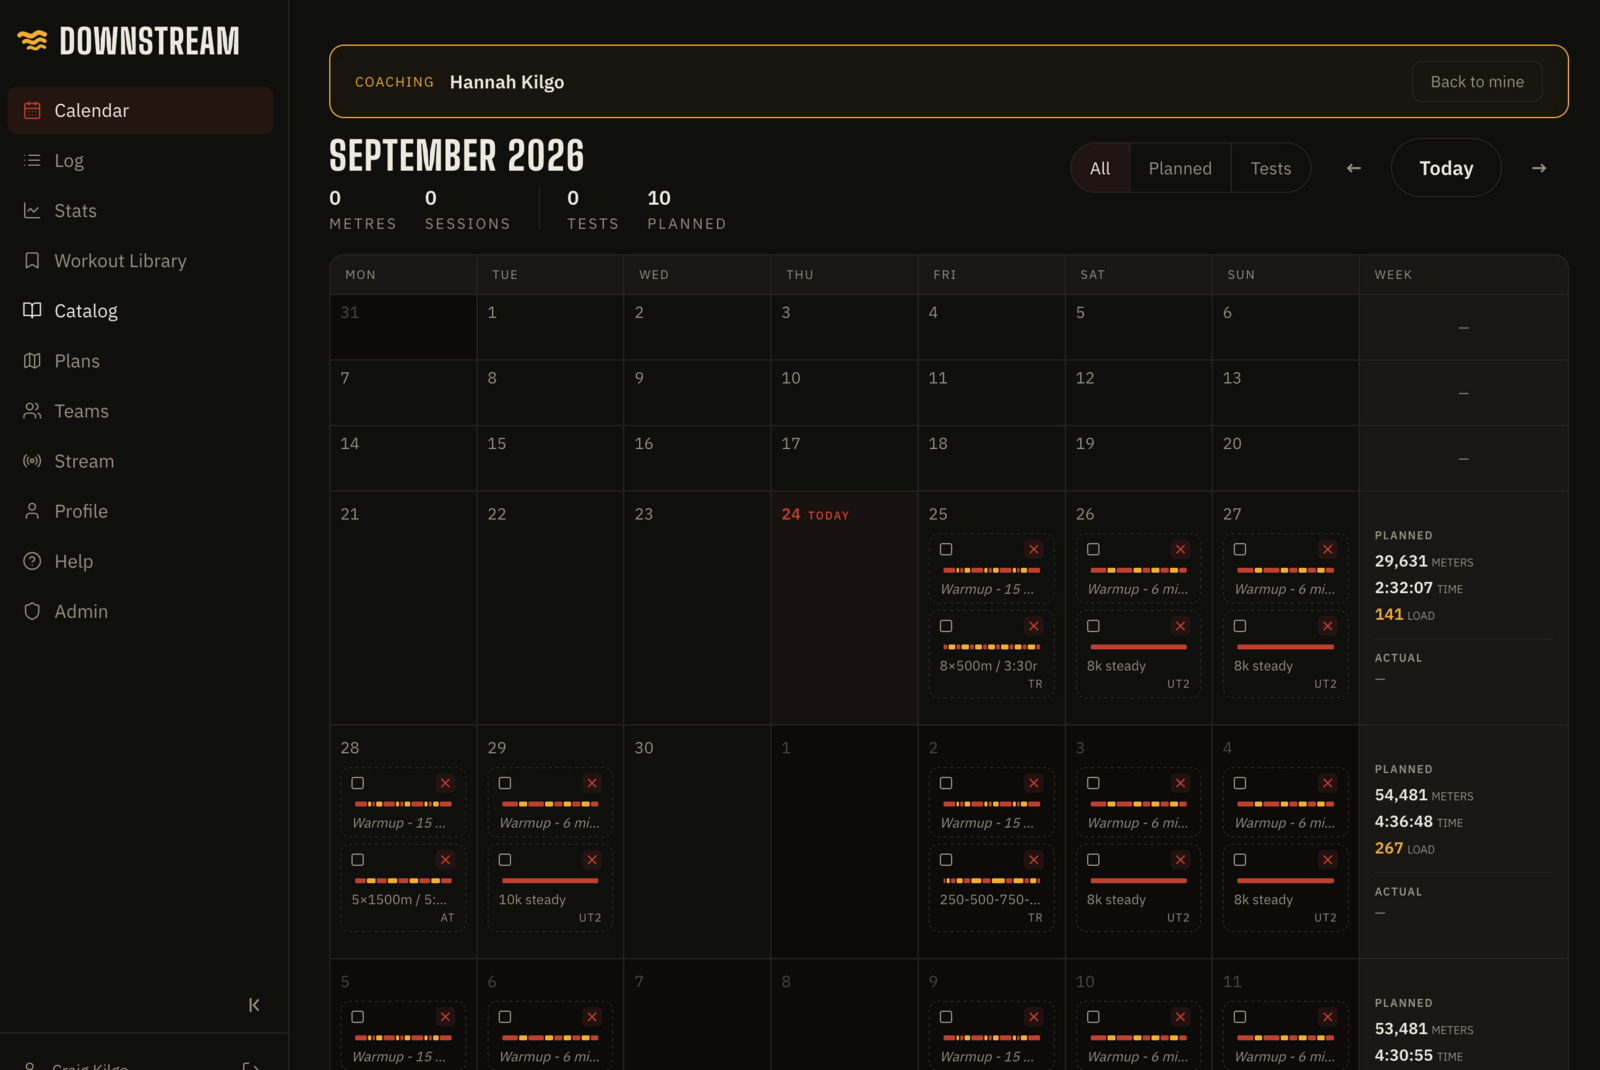
Task: Switch to the Planned filter tab
Action: (x=1180, y=168)
